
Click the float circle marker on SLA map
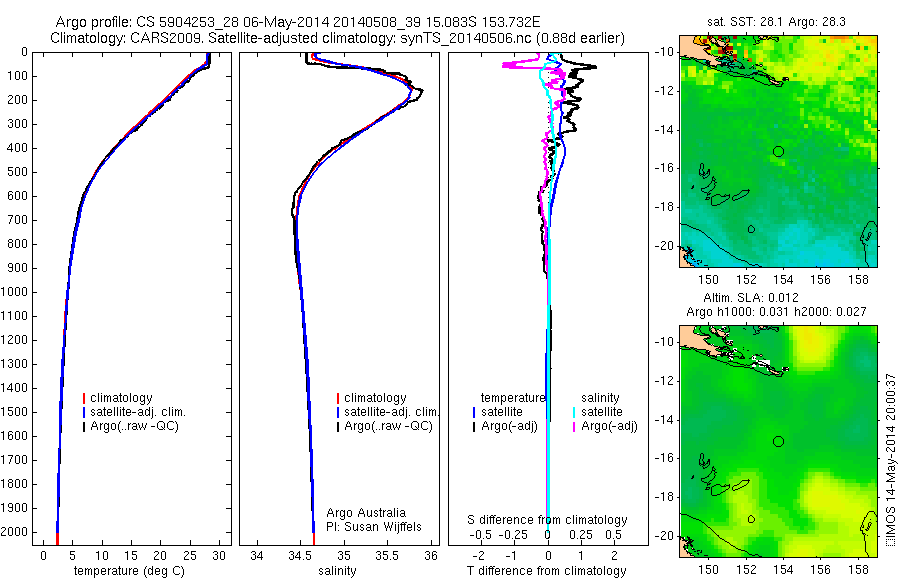tap(778, 442)
